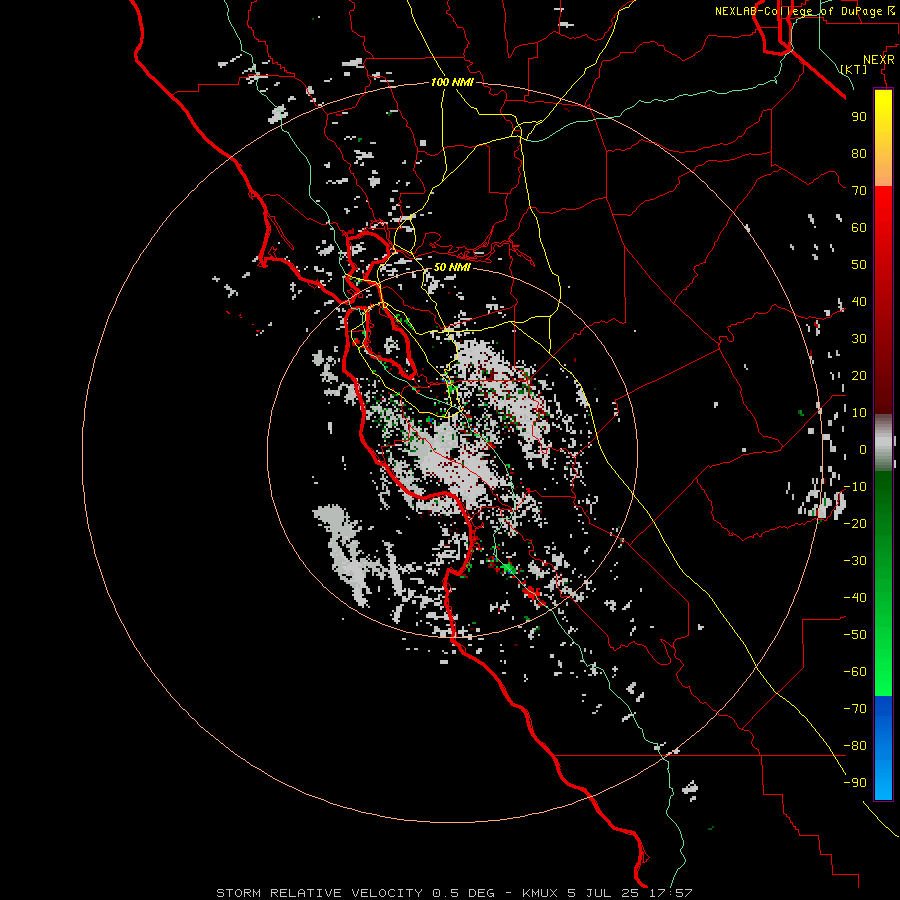Click the blue bottom segment of the color bar

tap(883, 748)
